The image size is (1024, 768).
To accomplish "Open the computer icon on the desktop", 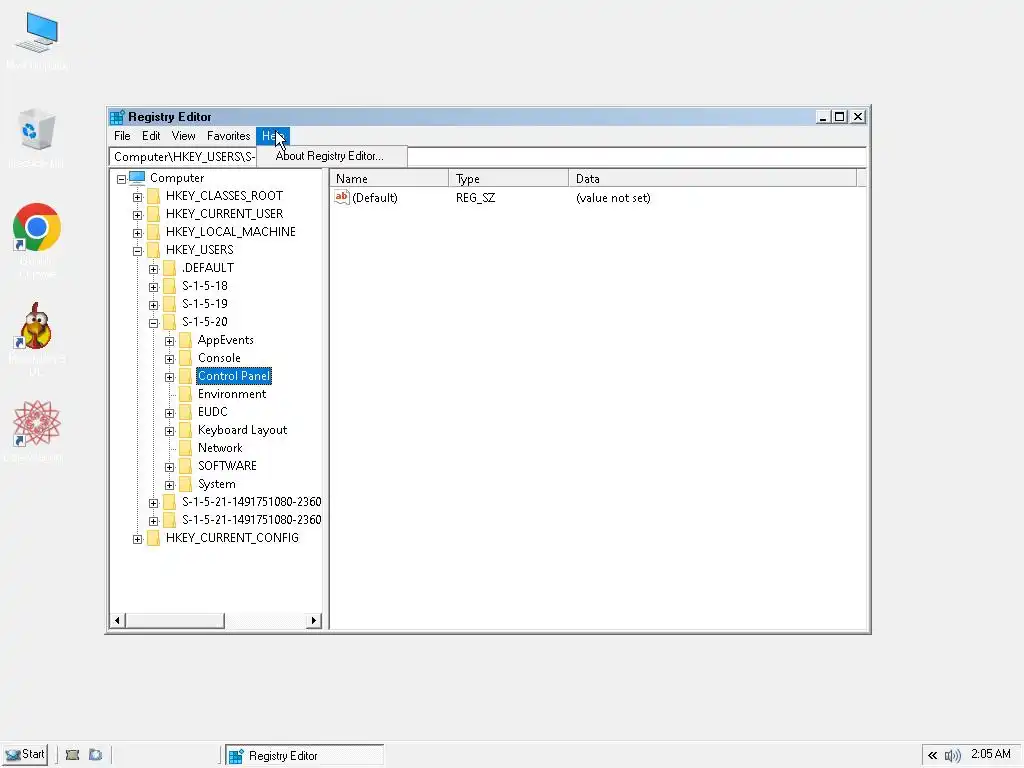I will click(x=37, y=33).
